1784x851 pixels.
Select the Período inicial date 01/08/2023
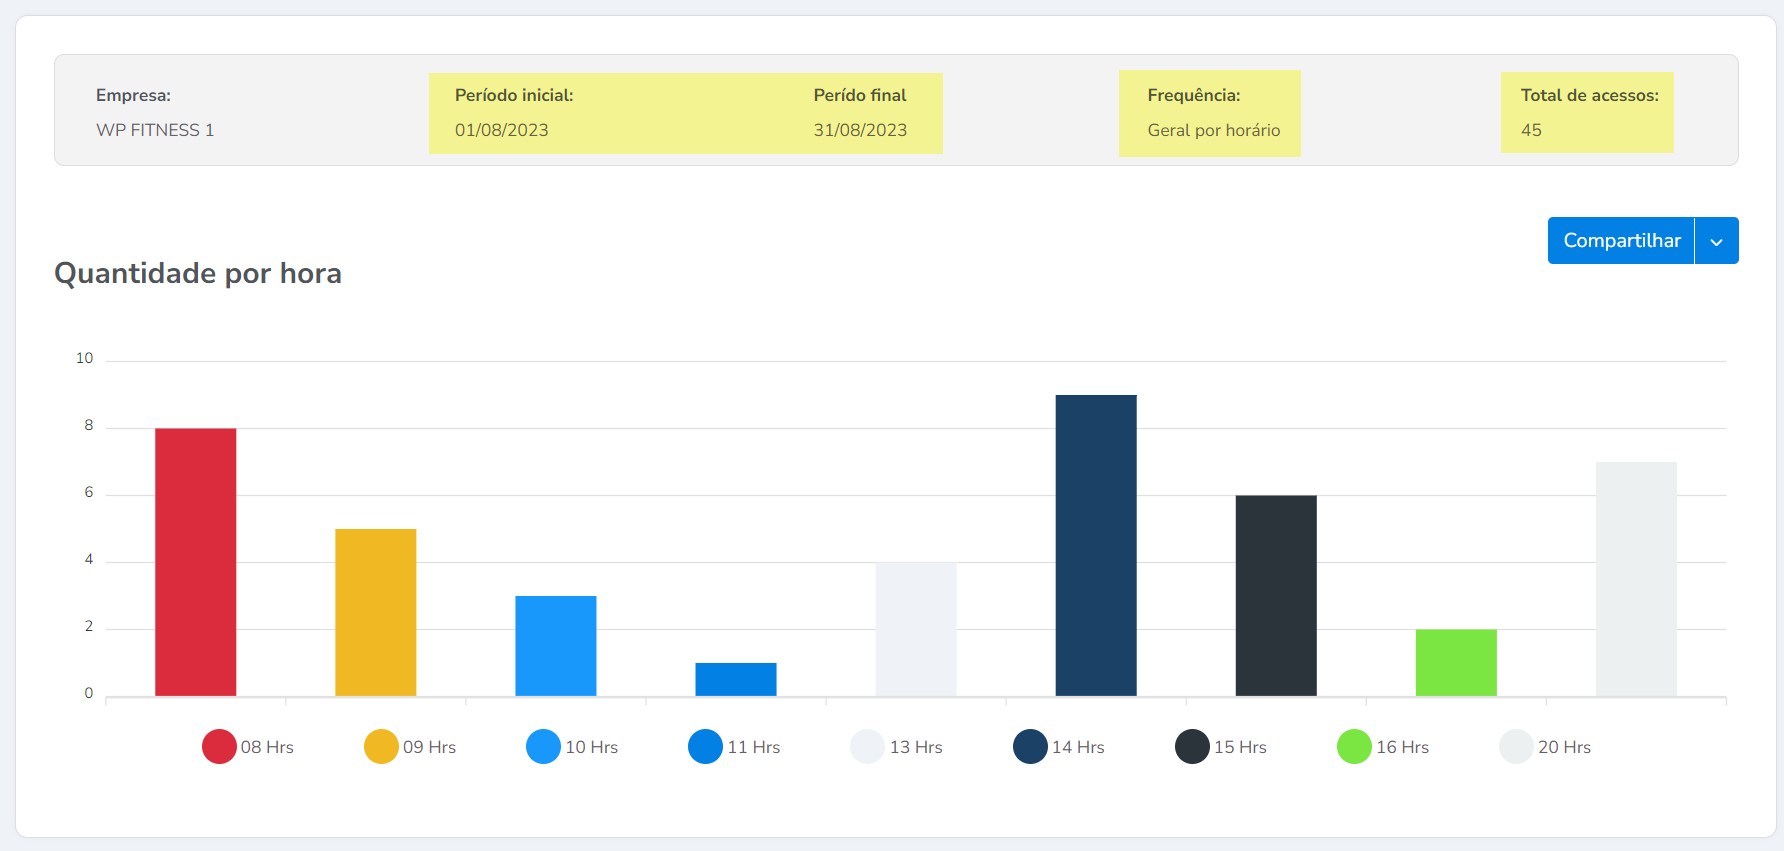[x=502, y=130]
